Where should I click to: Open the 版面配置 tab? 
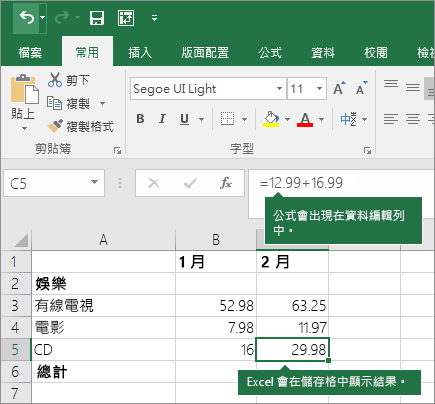pos(205,53)
